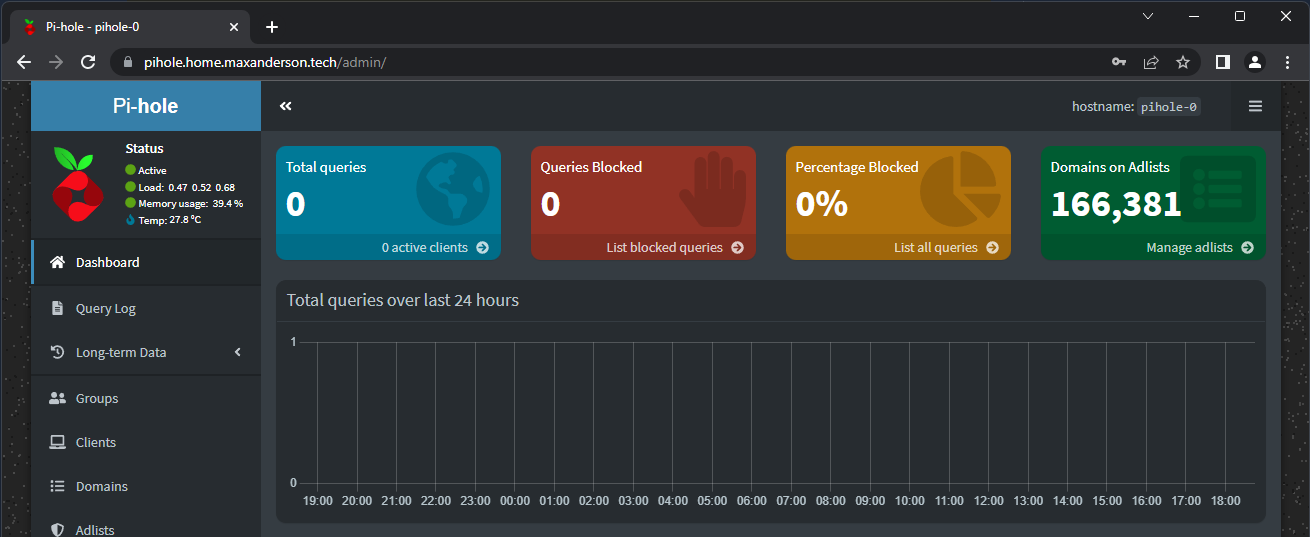Click the Query Log file icon
The height and width of the screenshot is (537, 1310).
pos(57,308)
